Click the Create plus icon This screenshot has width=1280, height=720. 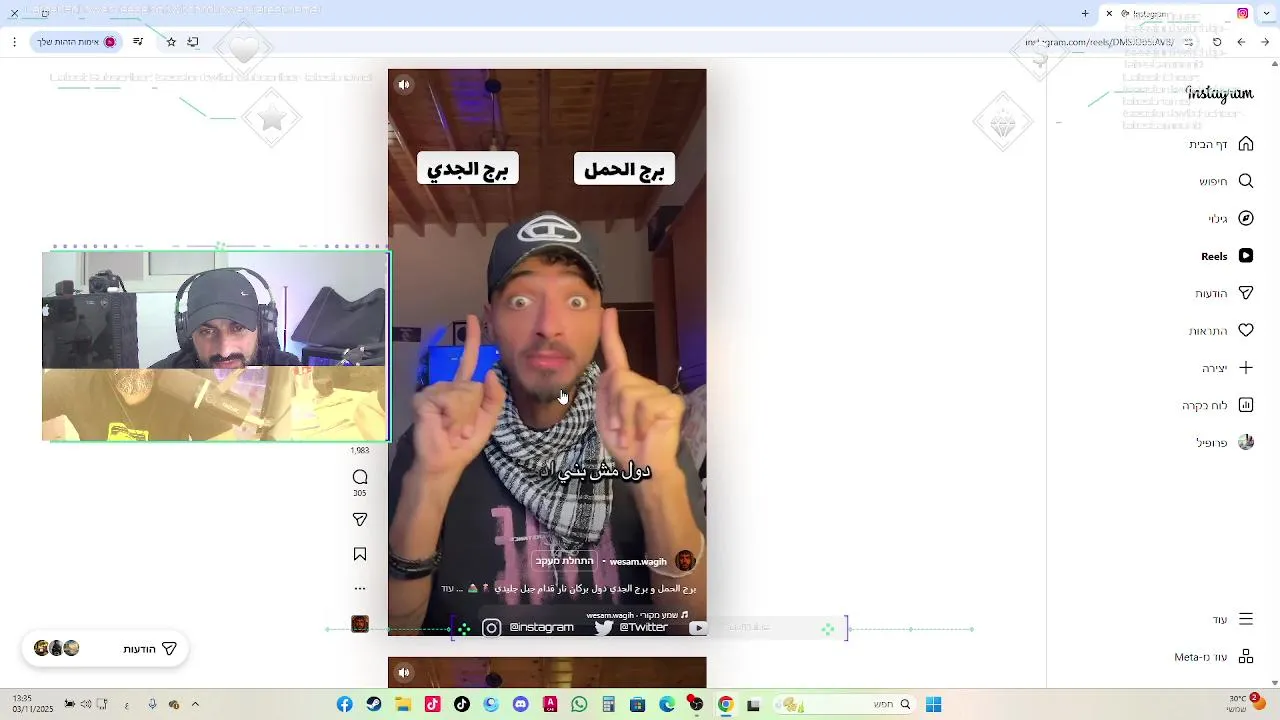[x=1246, y=368]
